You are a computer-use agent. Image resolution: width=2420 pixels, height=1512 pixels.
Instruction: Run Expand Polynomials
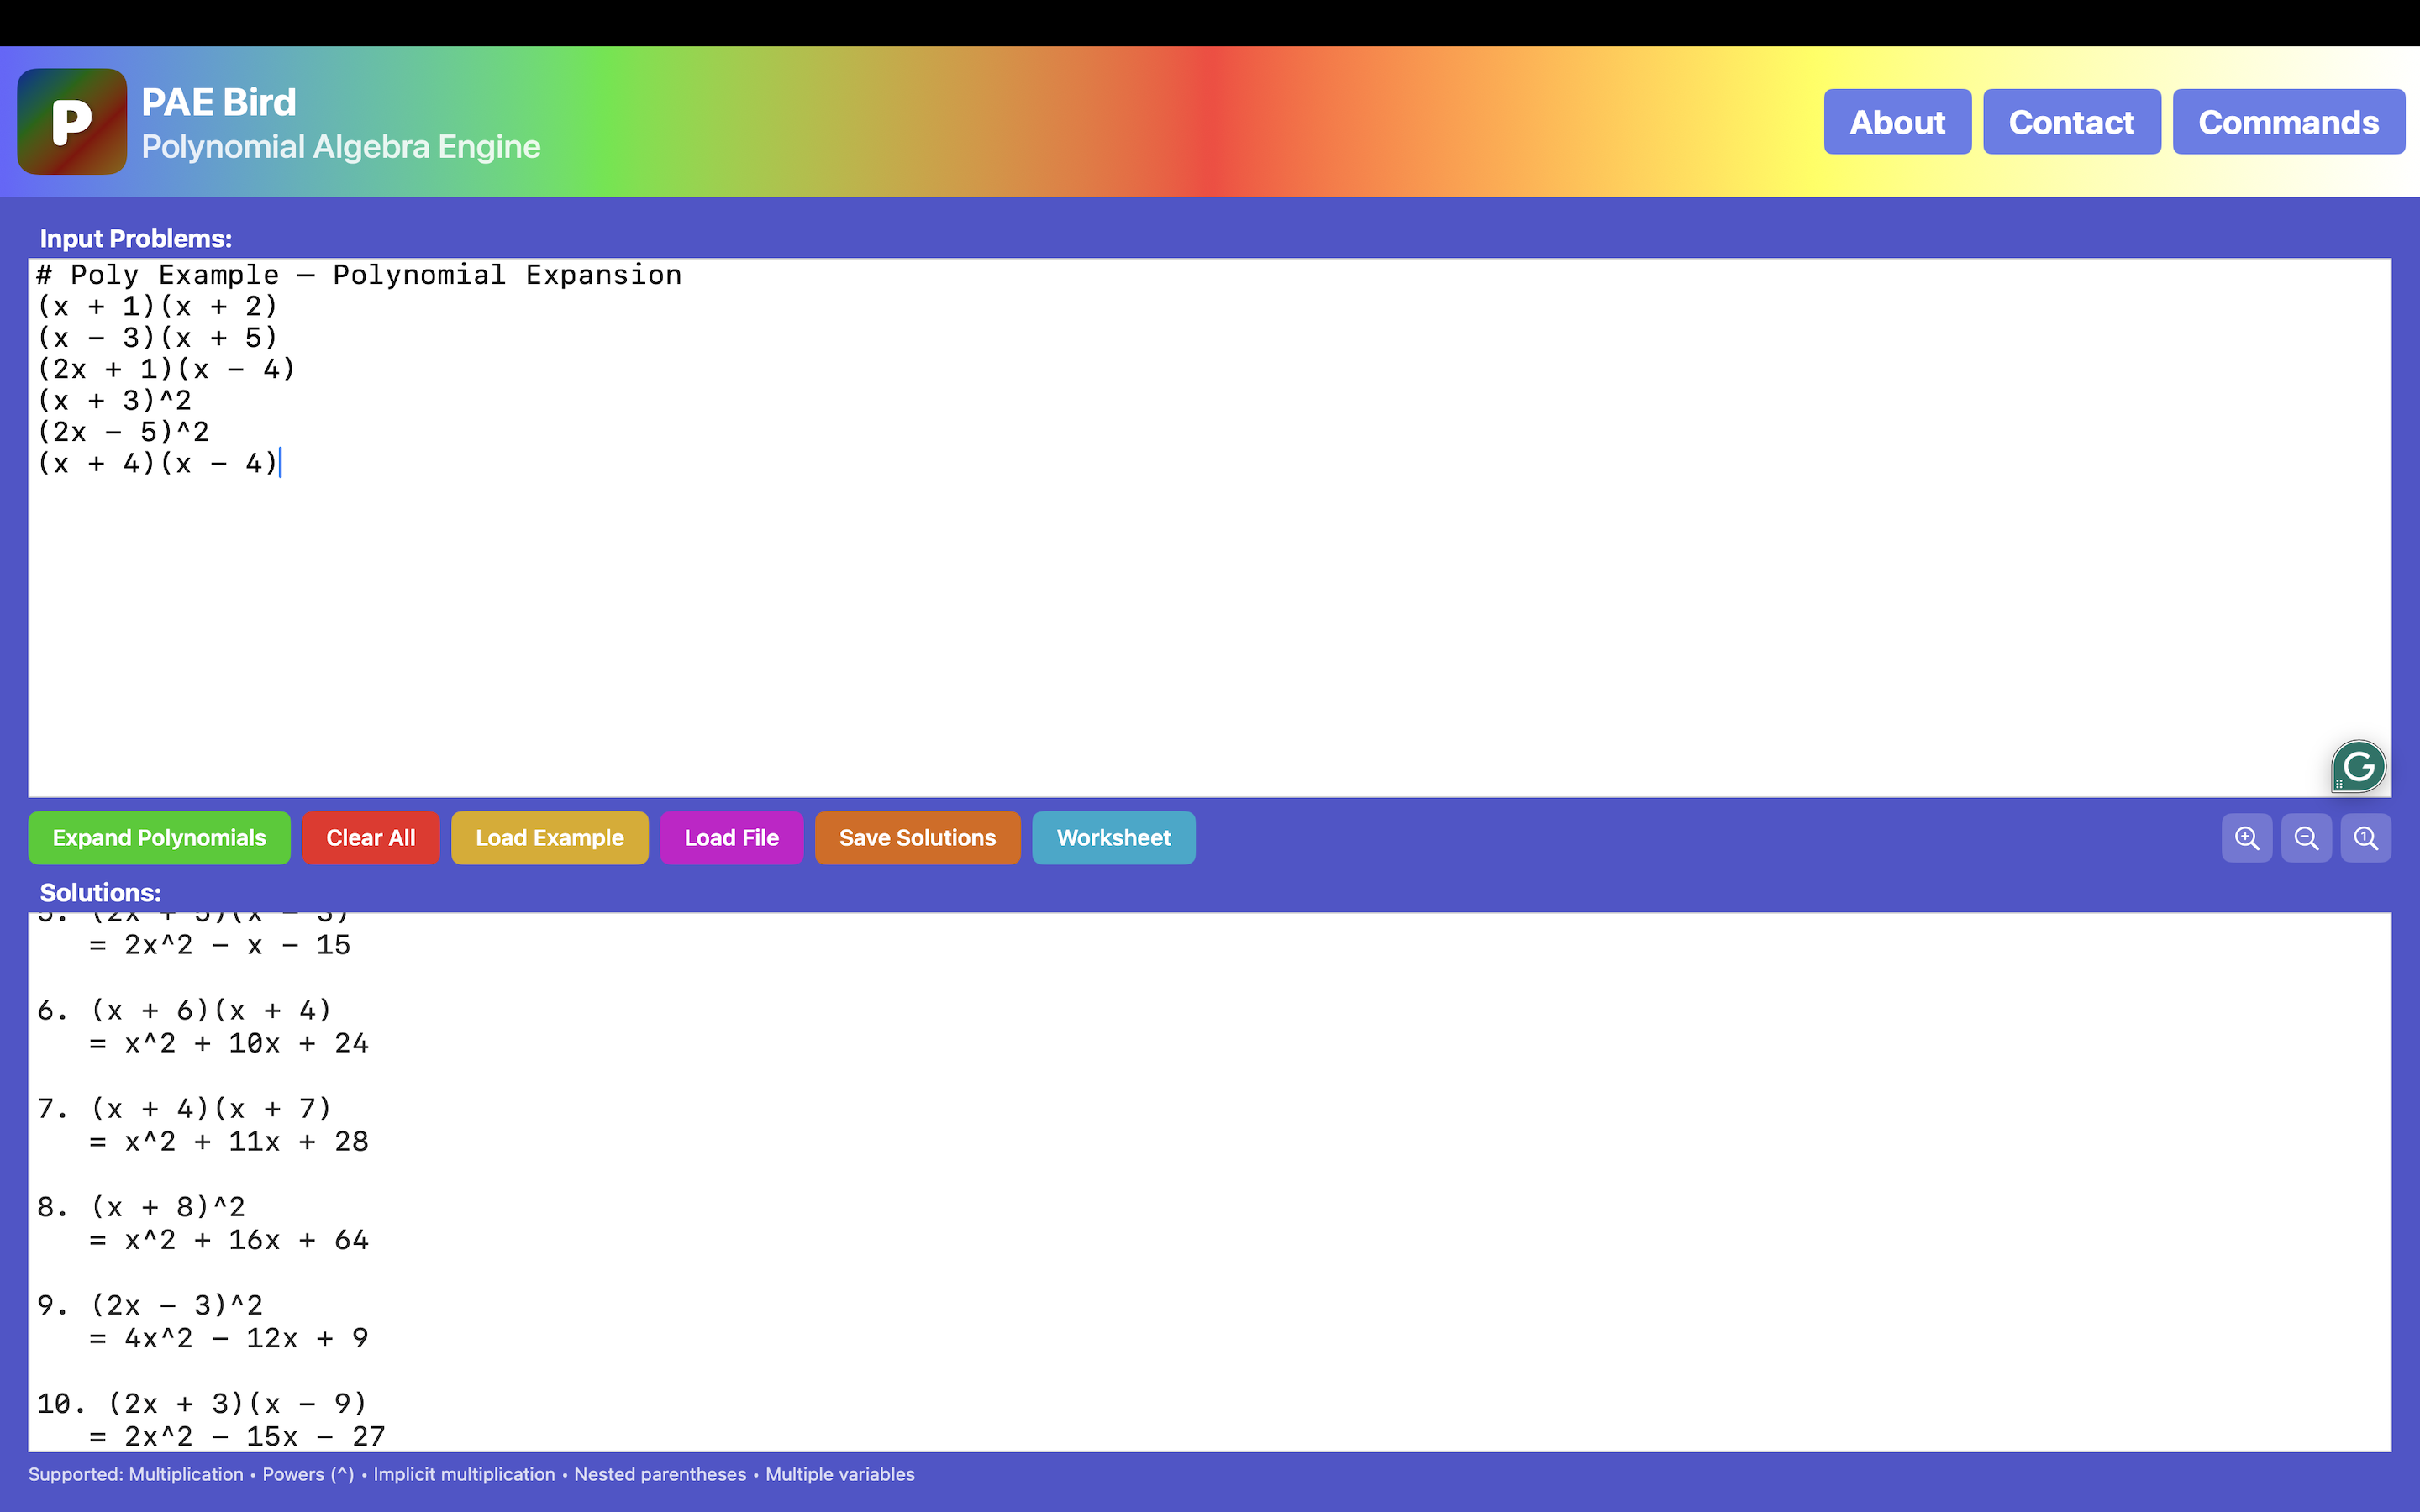159,838
